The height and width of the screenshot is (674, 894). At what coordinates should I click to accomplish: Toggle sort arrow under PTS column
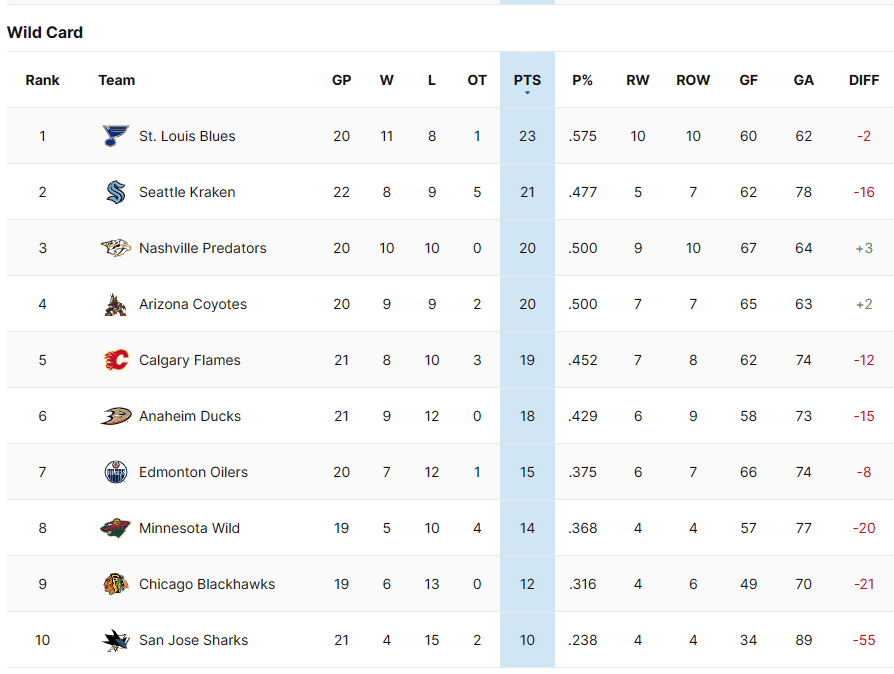click(527, 93)
